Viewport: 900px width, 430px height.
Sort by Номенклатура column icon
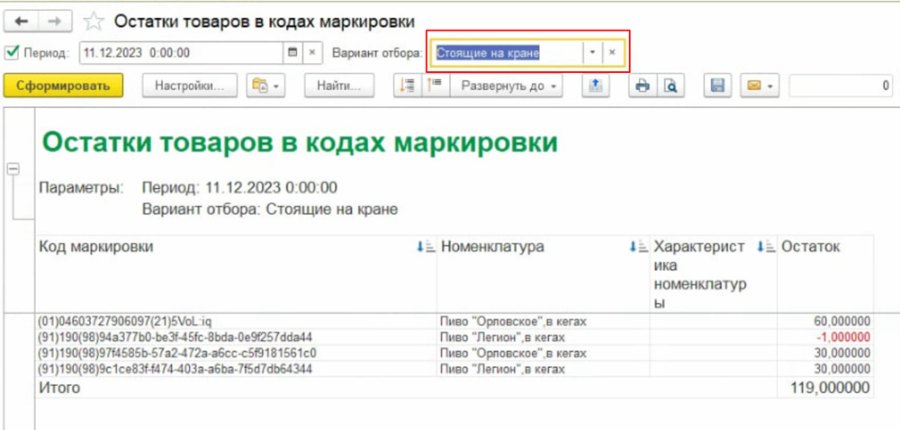[638, 247]
